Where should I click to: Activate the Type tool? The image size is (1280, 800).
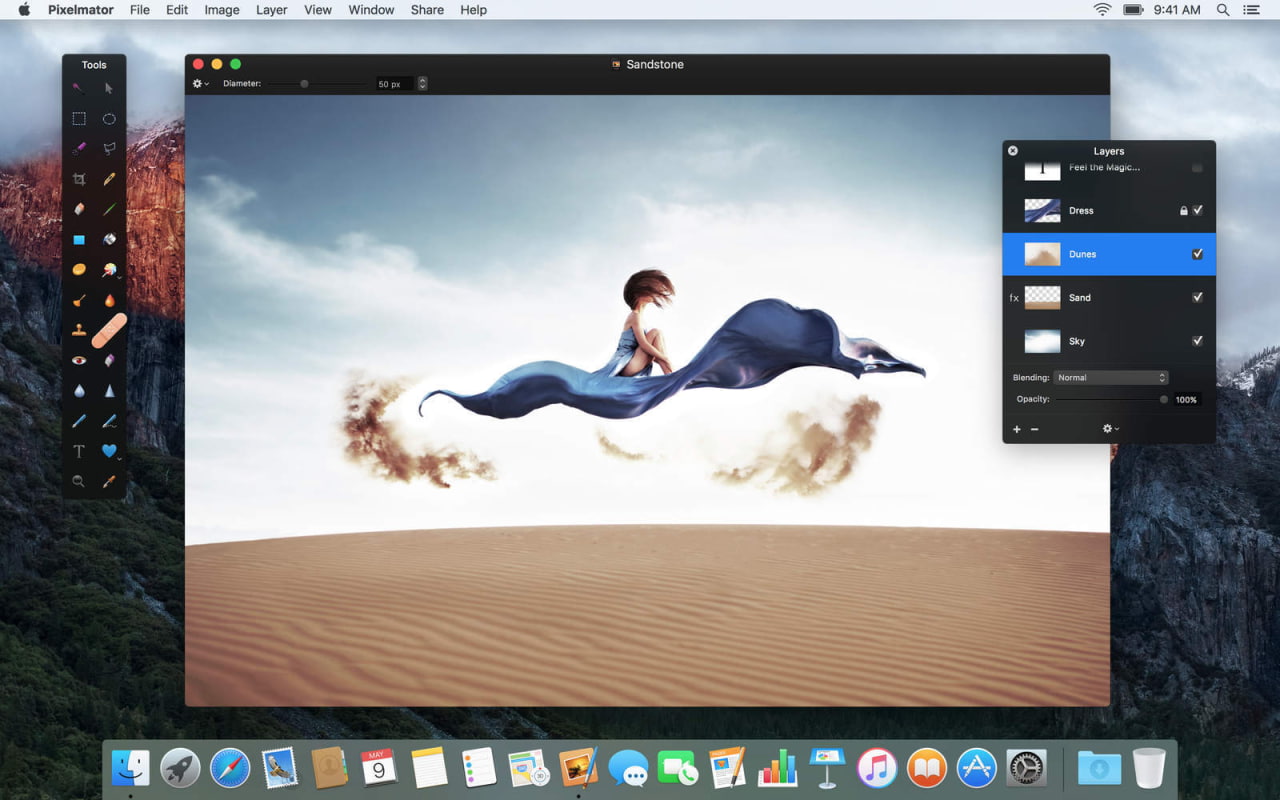click(x=78, y=451)
